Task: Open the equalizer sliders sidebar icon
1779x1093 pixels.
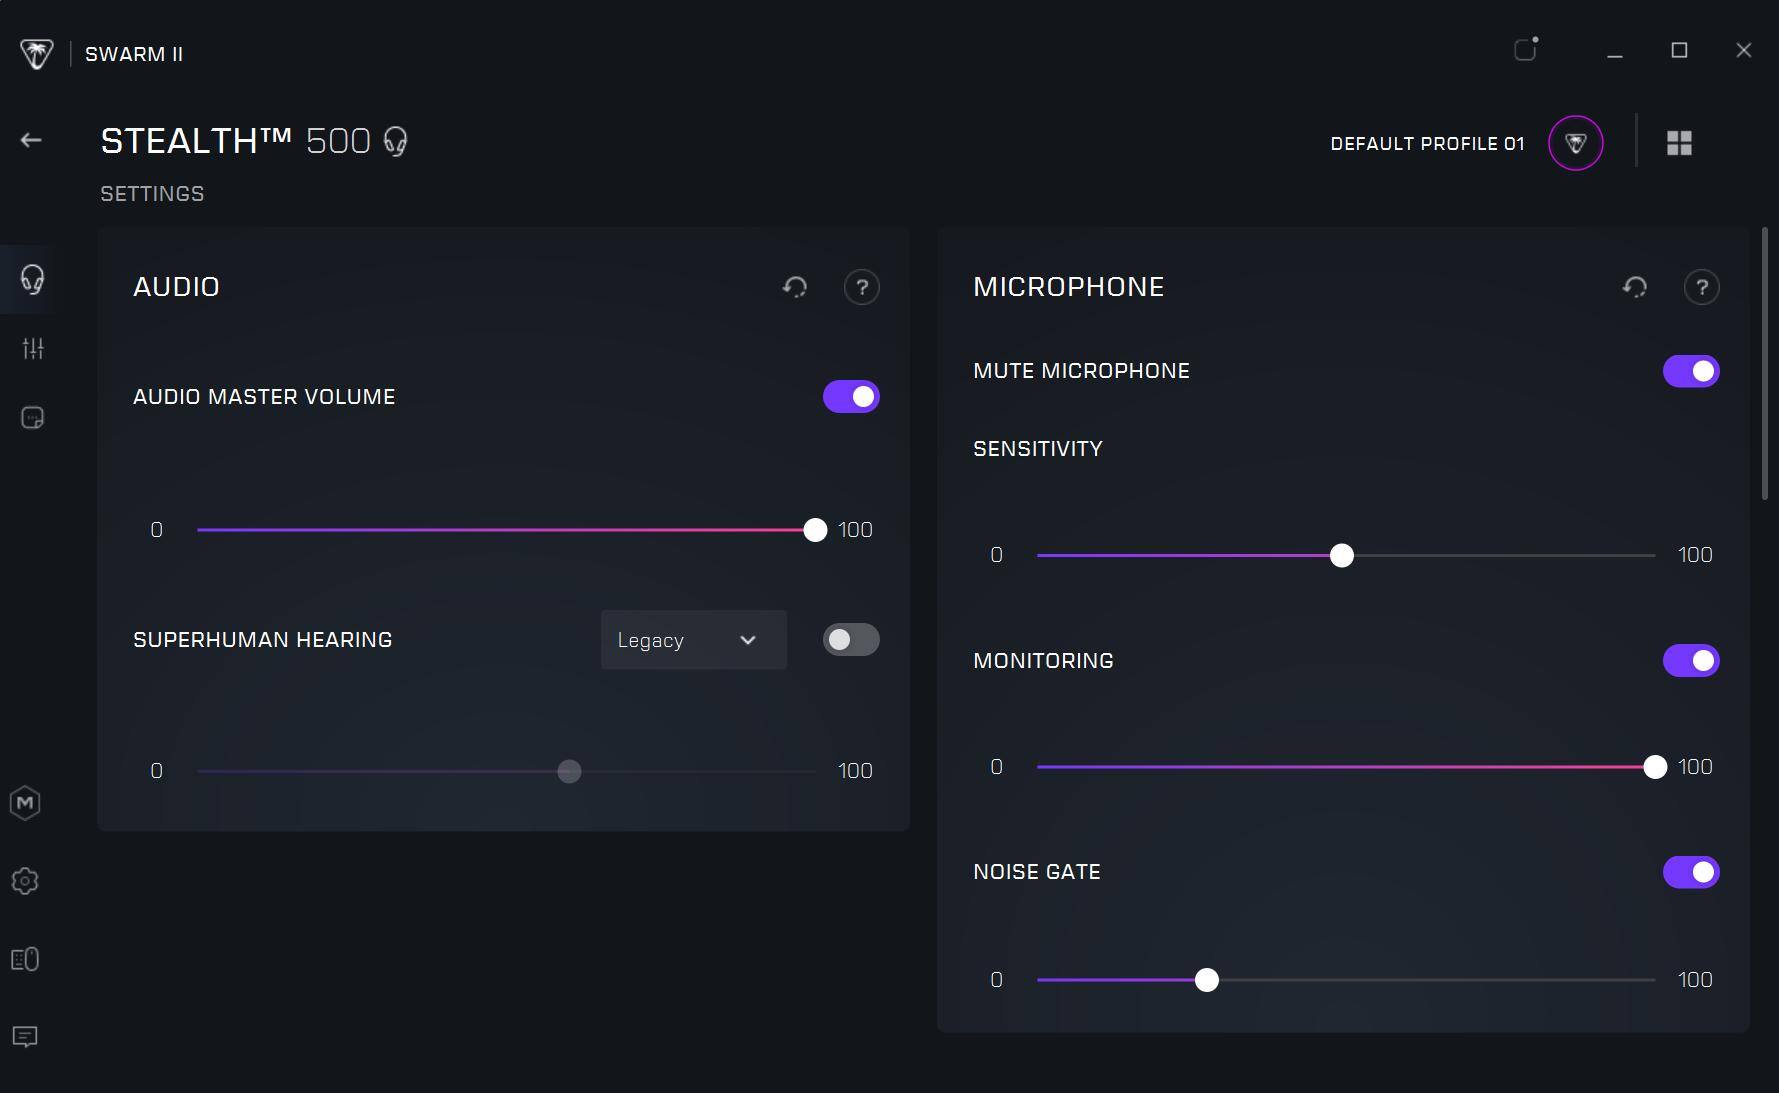Action: point(33,348)
